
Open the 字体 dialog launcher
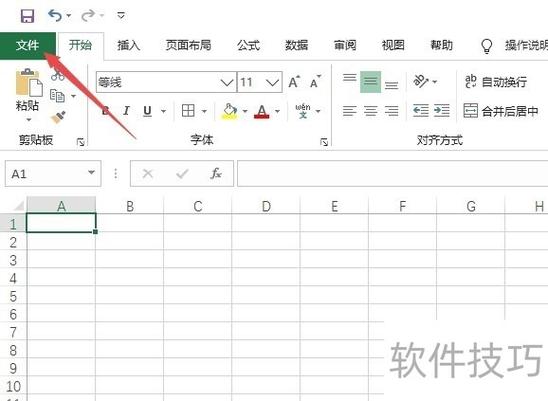(x=324, y=142)
